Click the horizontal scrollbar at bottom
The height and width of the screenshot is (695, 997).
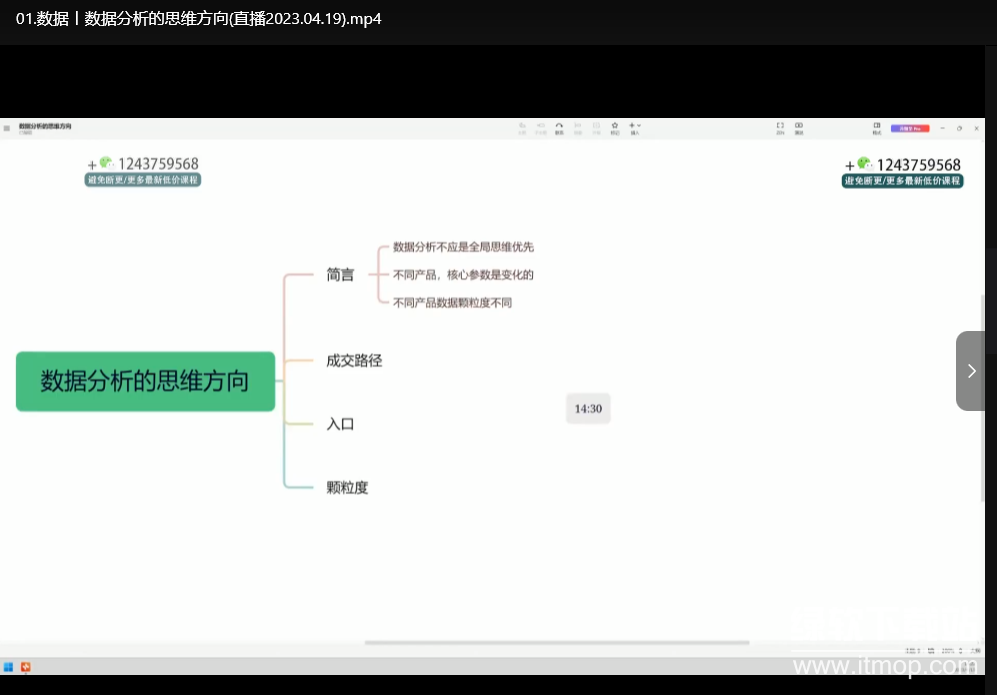(x=556, y=643)
